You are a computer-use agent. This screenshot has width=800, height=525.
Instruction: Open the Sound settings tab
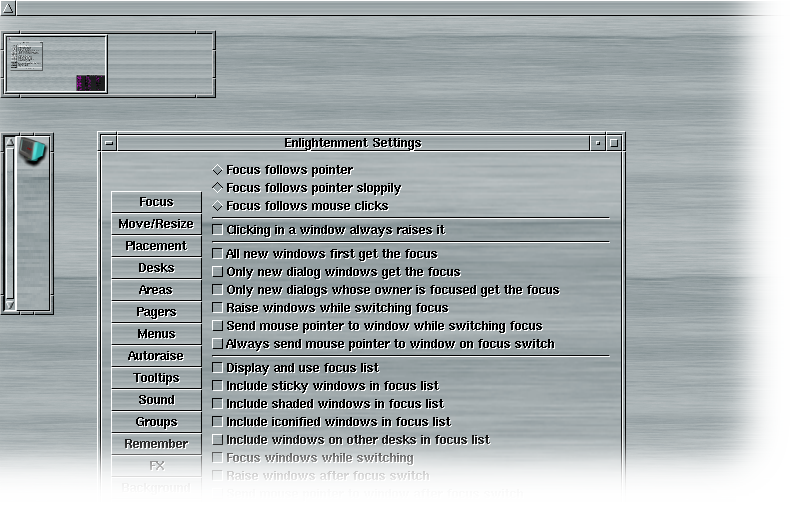[x=156, y=399]
